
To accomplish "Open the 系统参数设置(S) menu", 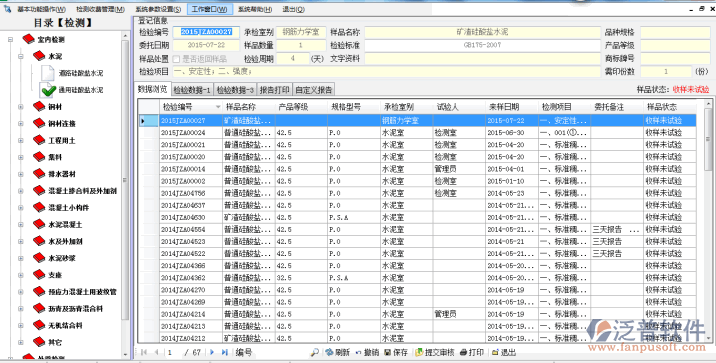I will pyautogui.click(x=158, y=9).
